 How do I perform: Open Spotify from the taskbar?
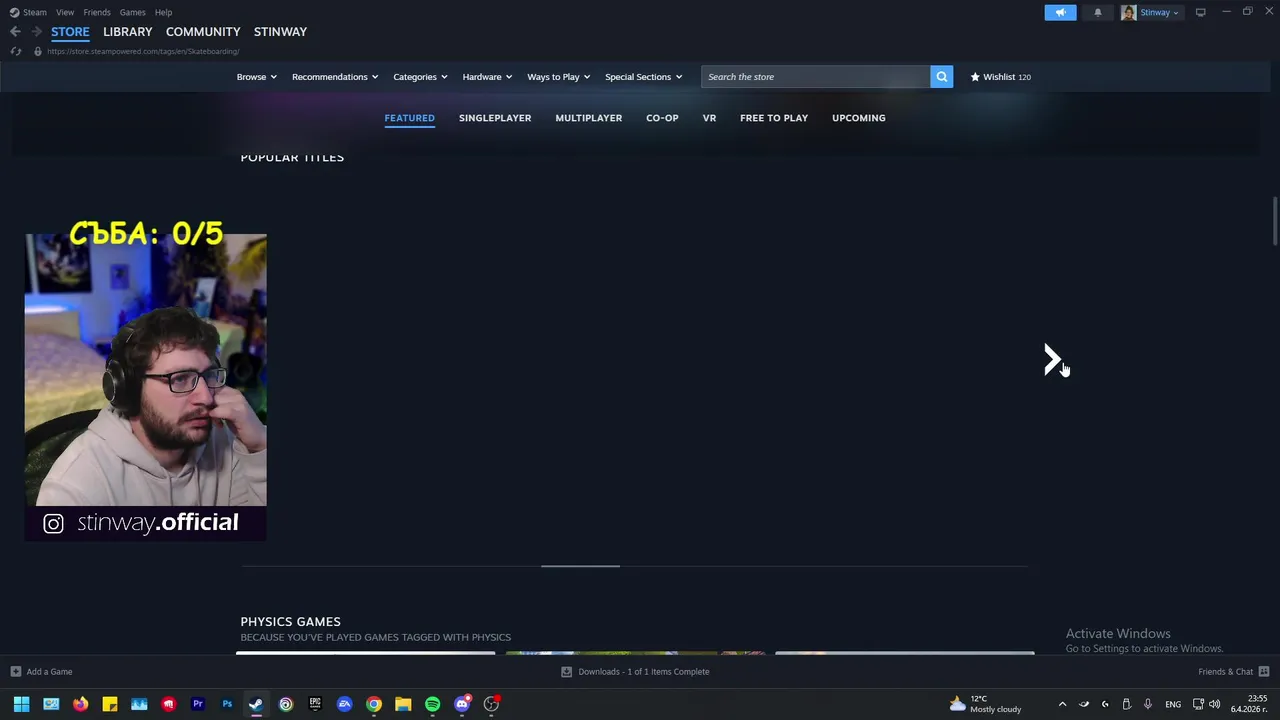432,704
